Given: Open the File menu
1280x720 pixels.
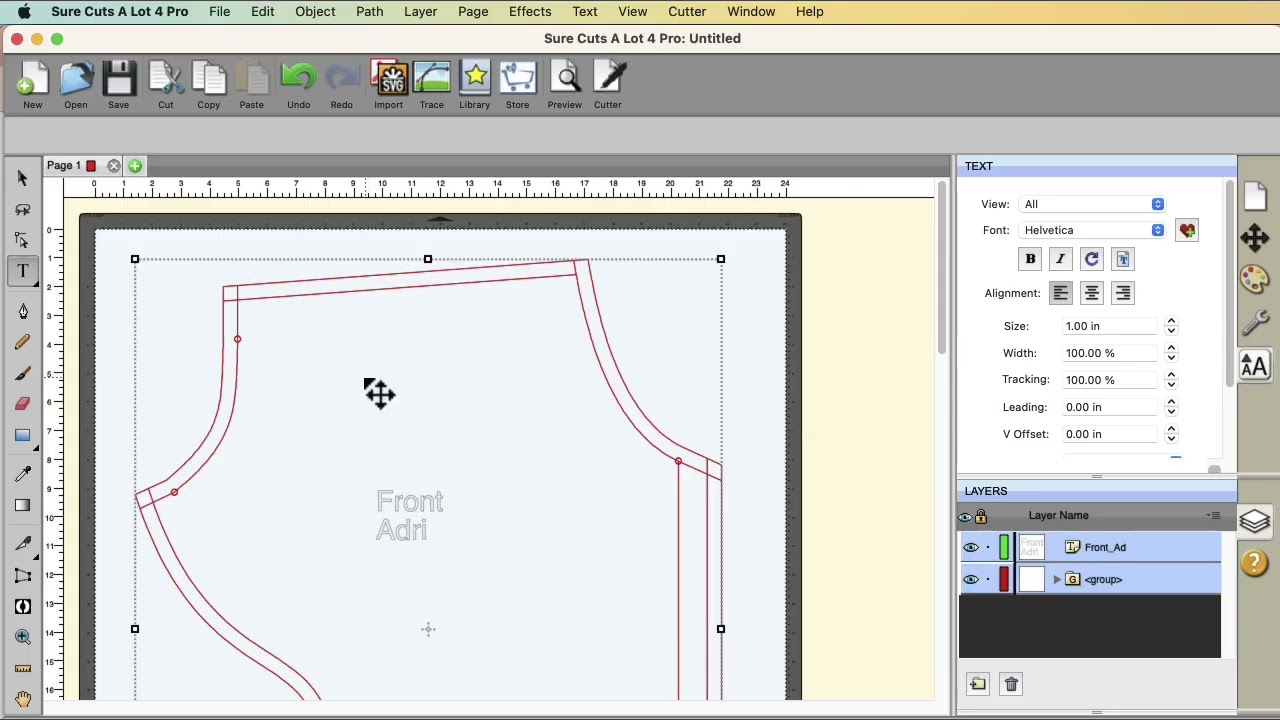Looking at the screenshot, I should [x=219, y=11].
